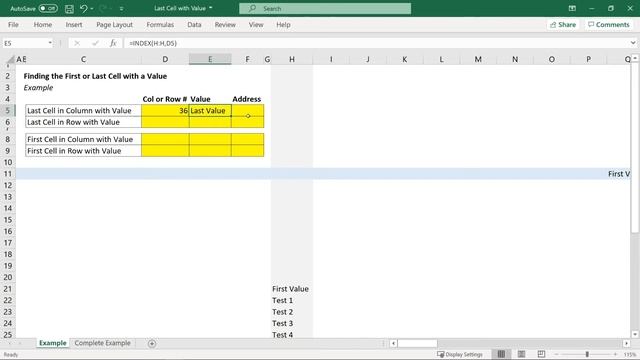
Task: Click the zoom slider handle
Action: coord(587,354)
